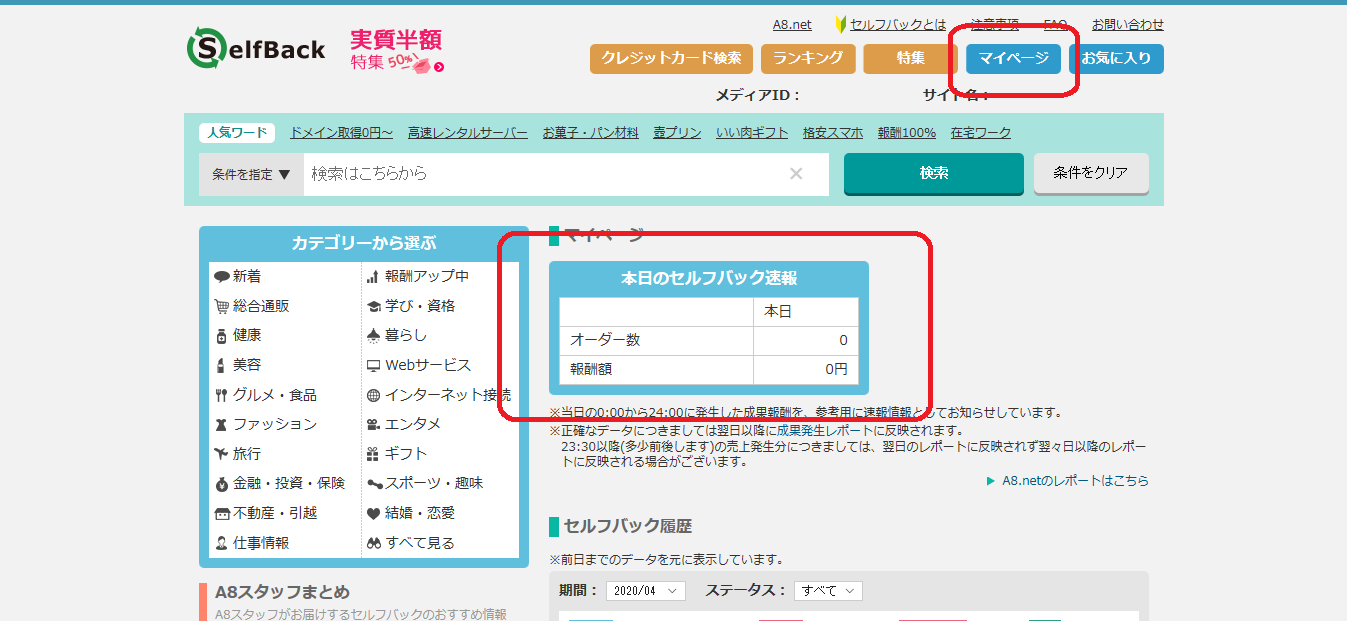This screenshot has height=621, width=1347.
Task: Click the FAQ link
Action: coord(1055,25)
